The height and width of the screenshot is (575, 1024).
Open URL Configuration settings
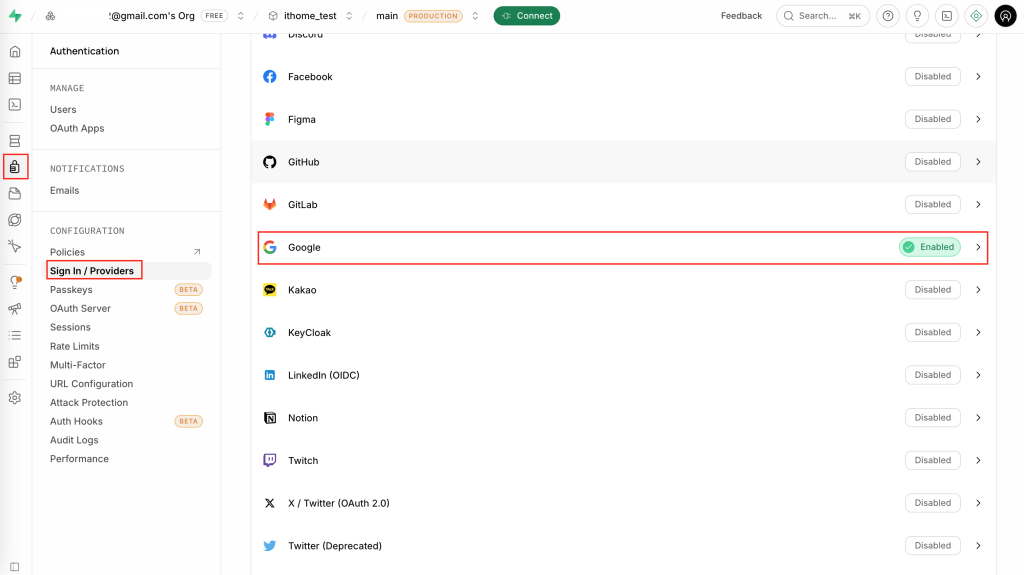tap(91, 384)
